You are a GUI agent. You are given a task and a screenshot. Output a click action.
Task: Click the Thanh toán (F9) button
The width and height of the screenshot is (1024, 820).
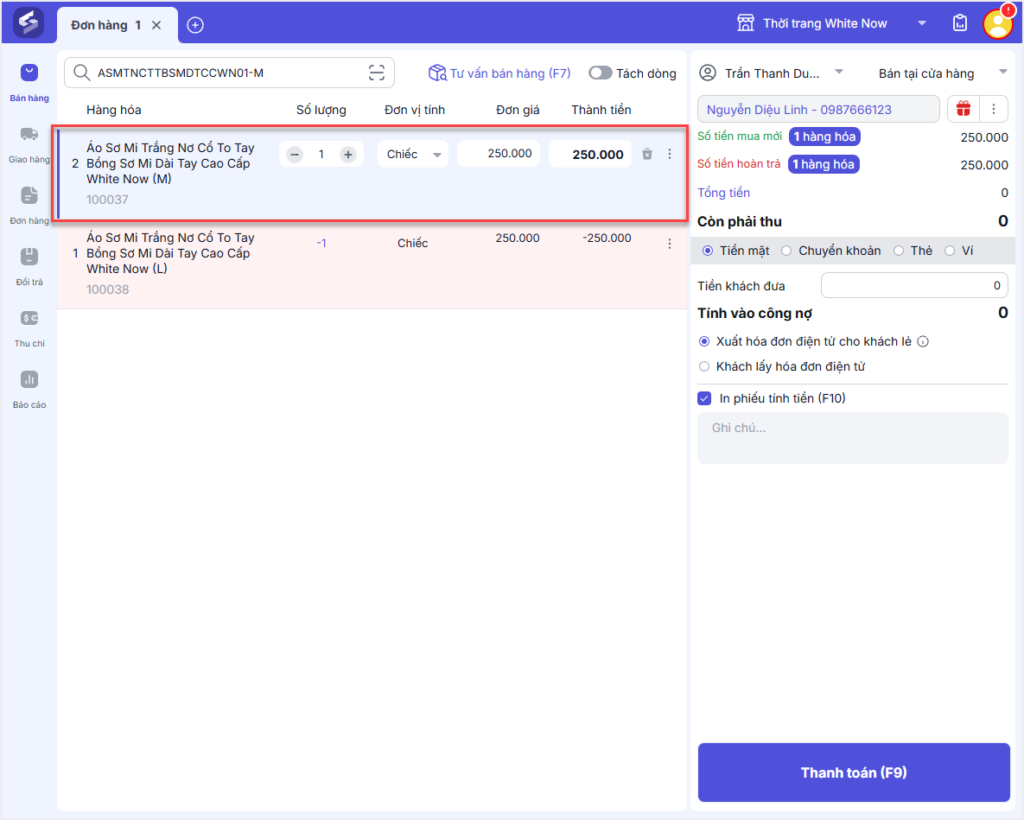click(854, 772)
